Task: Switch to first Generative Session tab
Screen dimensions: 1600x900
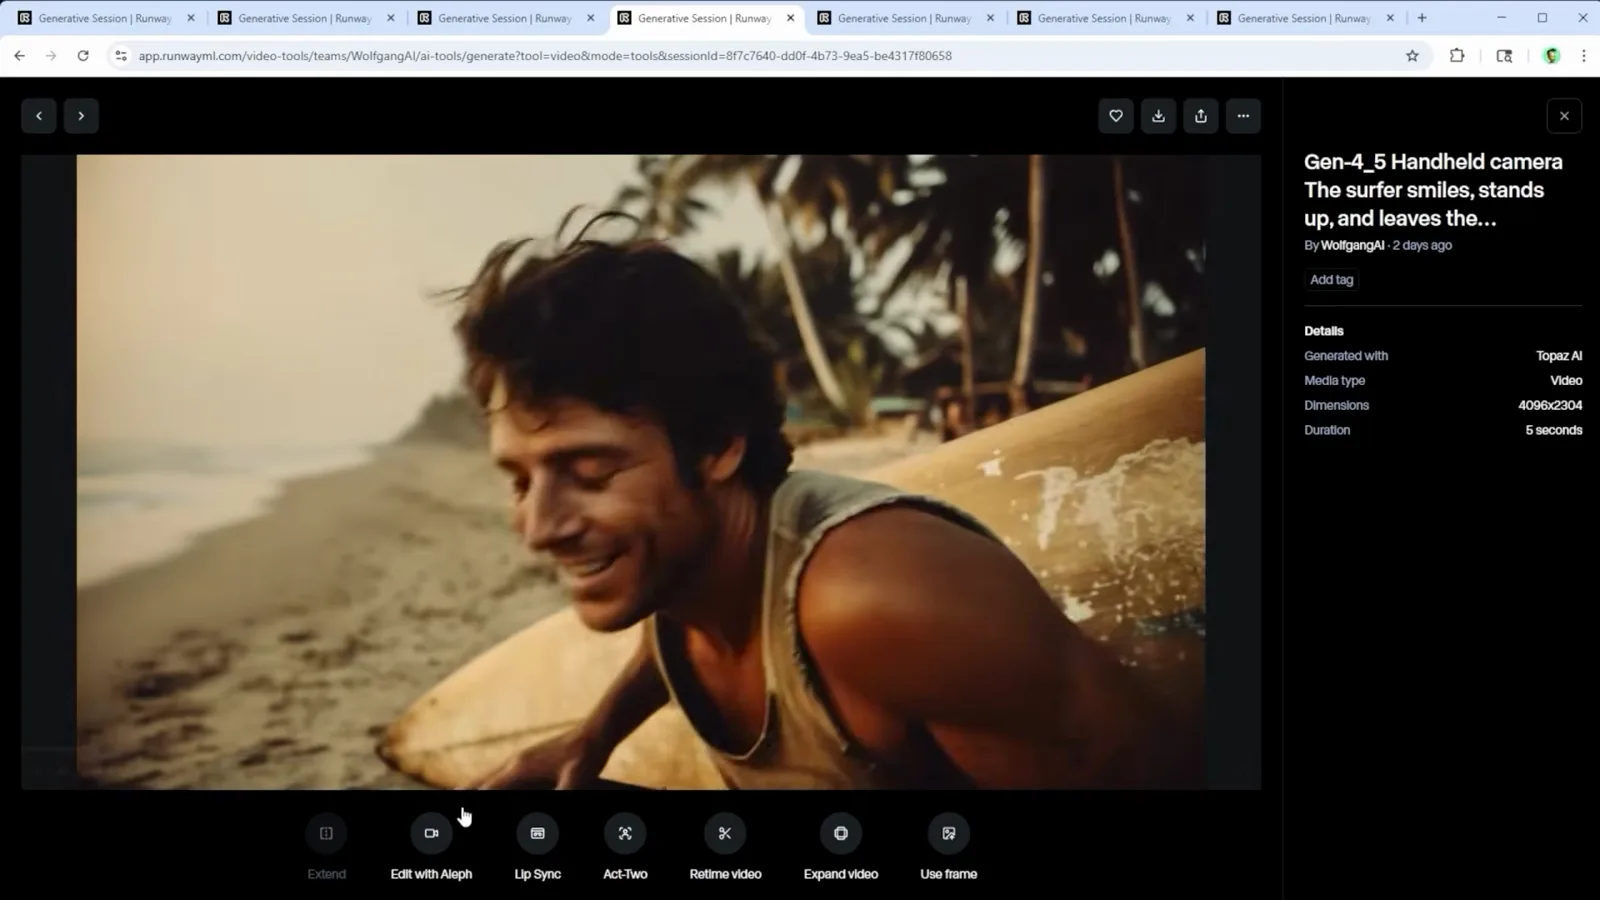Action: click(105, 18)
